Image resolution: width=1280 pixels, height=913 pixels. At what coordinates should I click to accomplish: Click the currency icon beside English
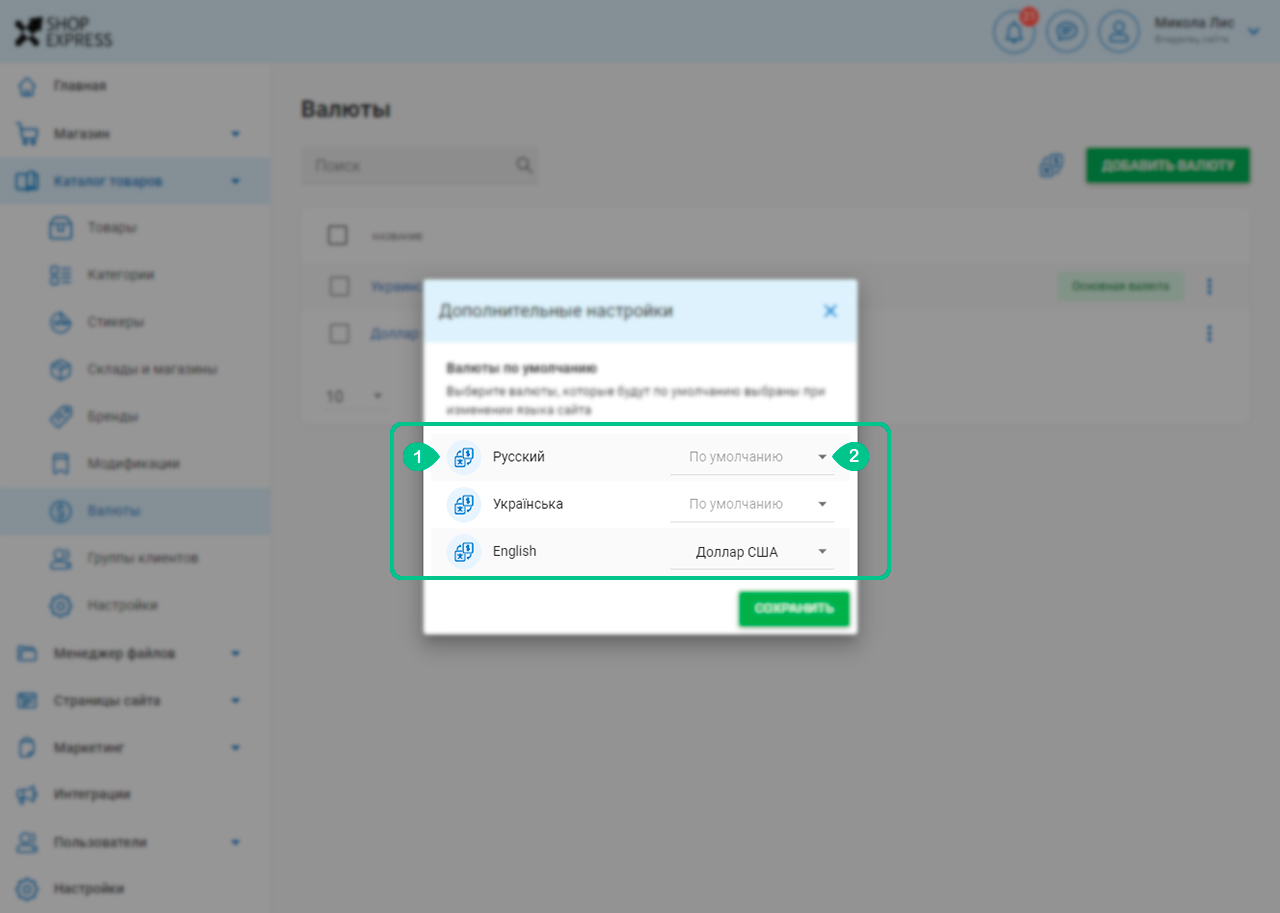pos(463,551)
